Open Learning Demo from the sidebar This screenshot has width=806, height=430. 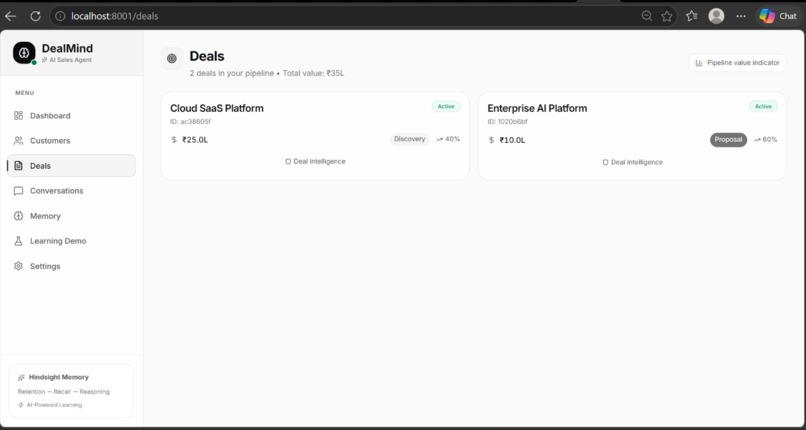[71, 241]
